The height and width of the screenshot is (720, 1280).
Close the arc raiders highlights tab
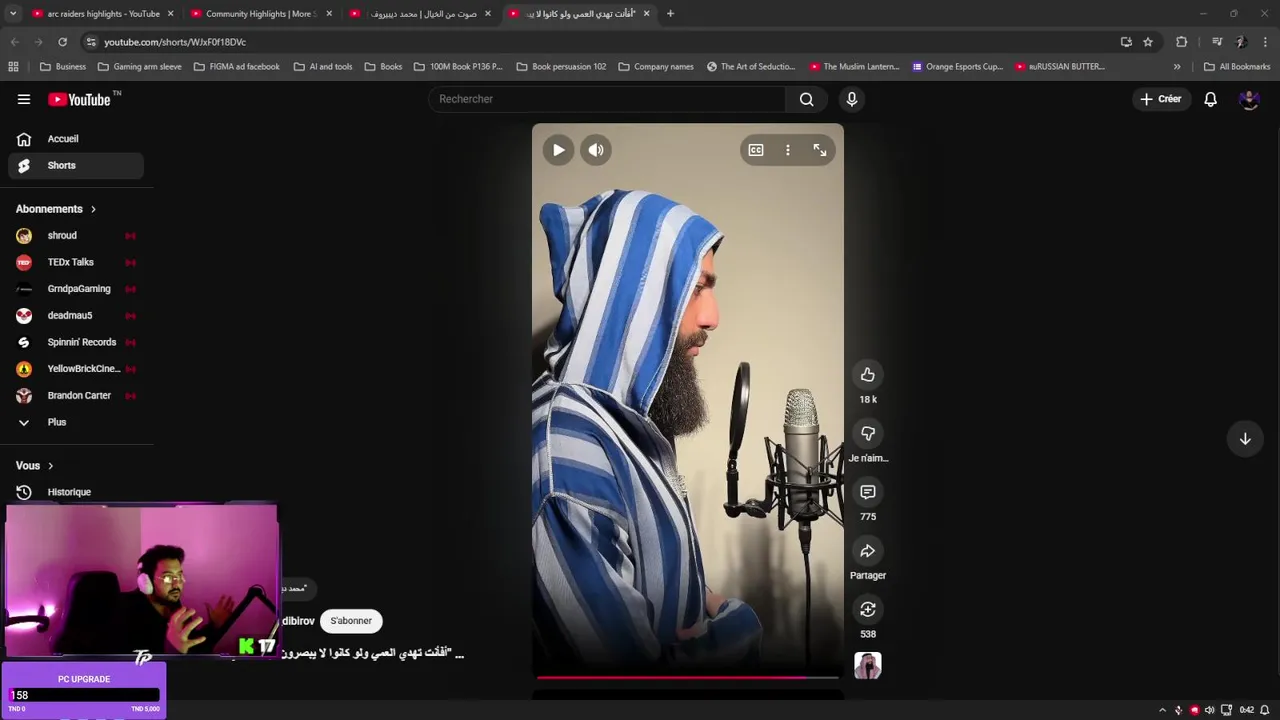tap(170, 14)
